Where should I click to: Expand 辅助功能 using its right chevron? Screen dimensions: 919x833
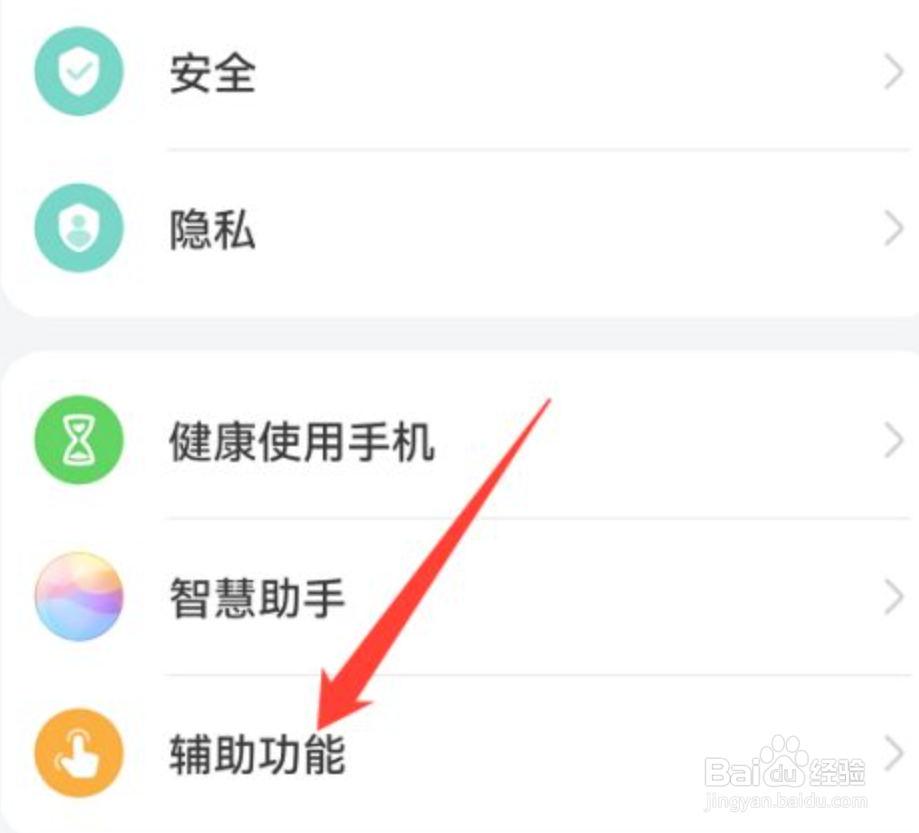point(894,753)
